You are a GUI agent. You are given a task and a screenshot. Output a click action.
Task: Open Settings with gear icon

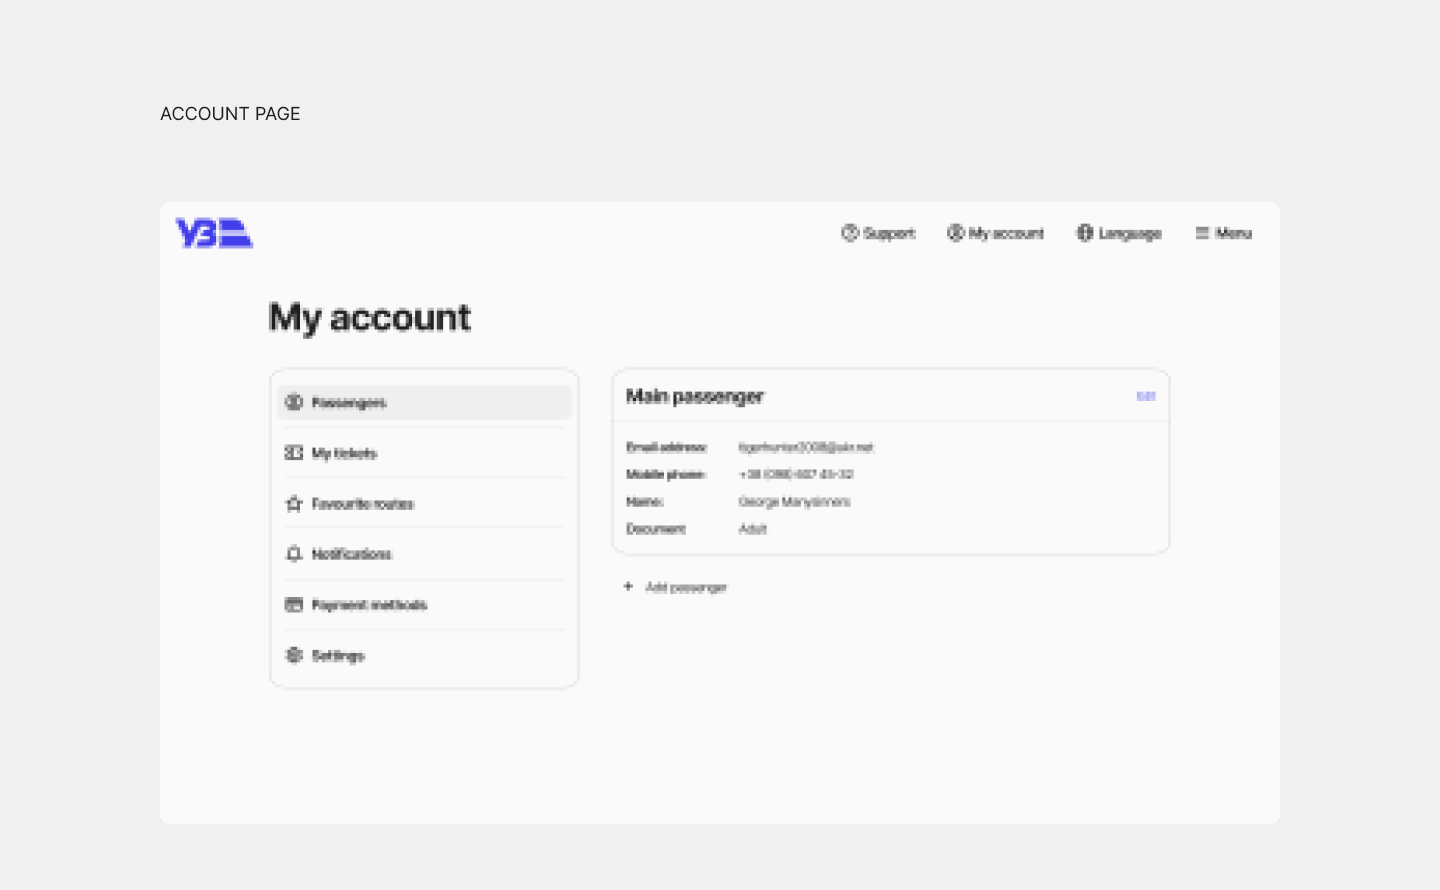(x=338, y=656)
